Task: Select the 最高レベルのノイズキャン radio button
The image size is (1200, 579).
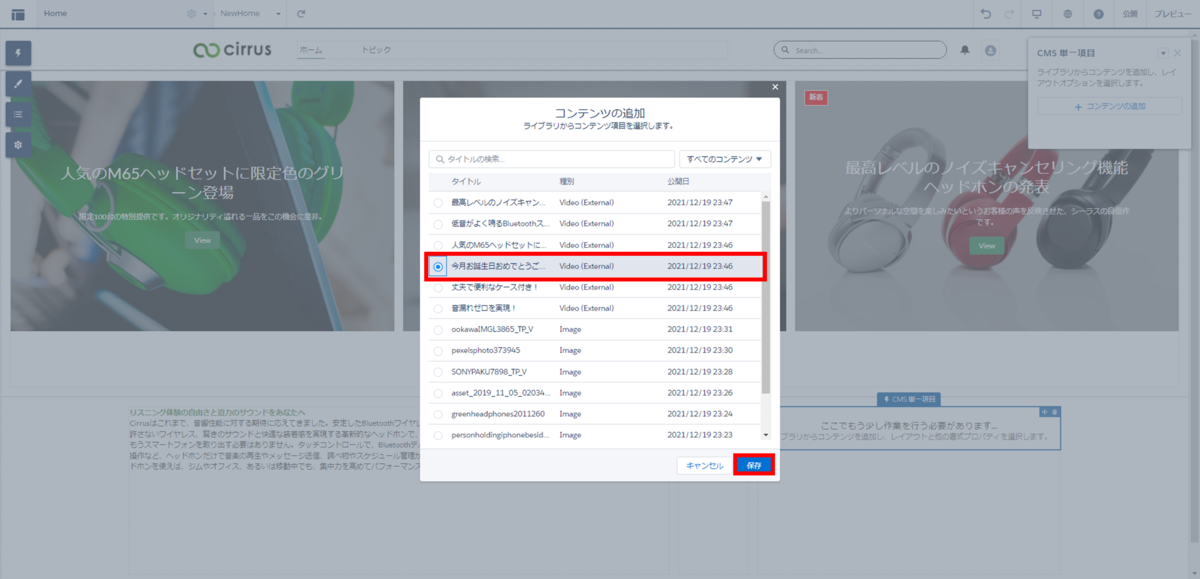Action: click(x=438, y=203)
